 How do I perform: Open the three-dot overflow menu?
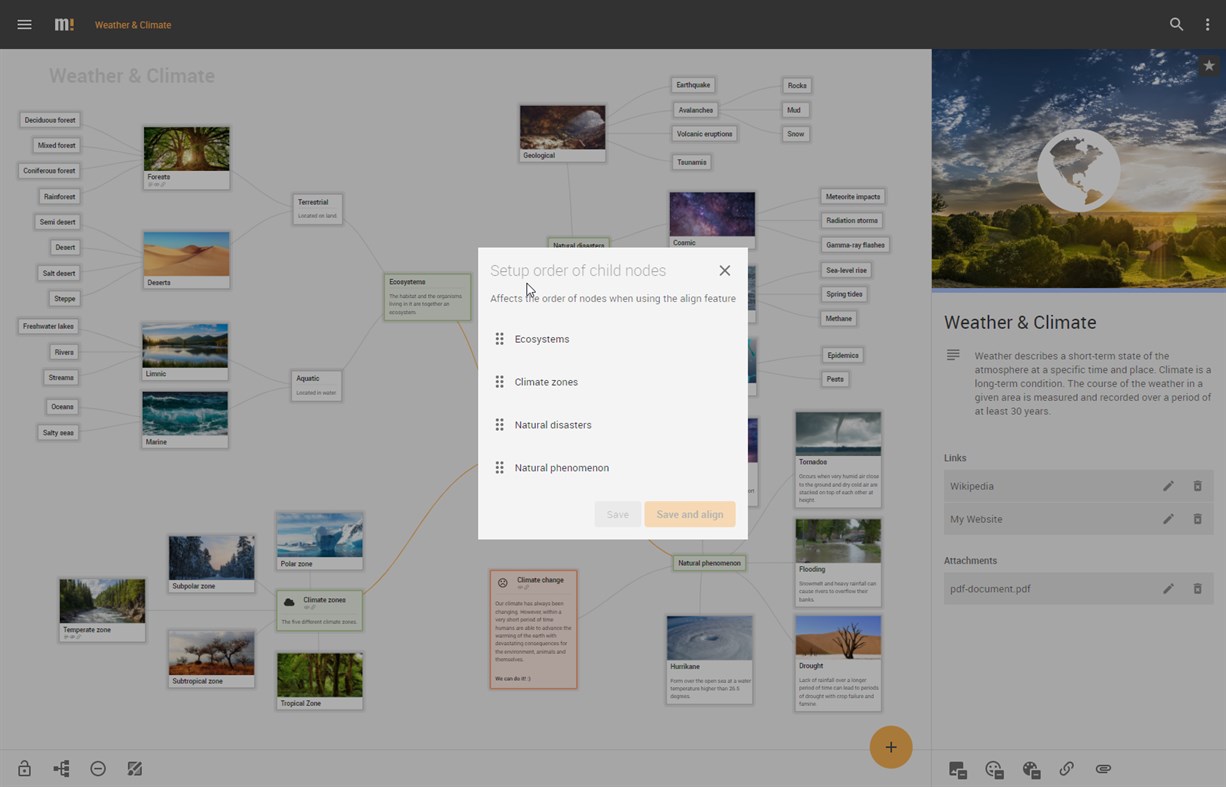1208,24
